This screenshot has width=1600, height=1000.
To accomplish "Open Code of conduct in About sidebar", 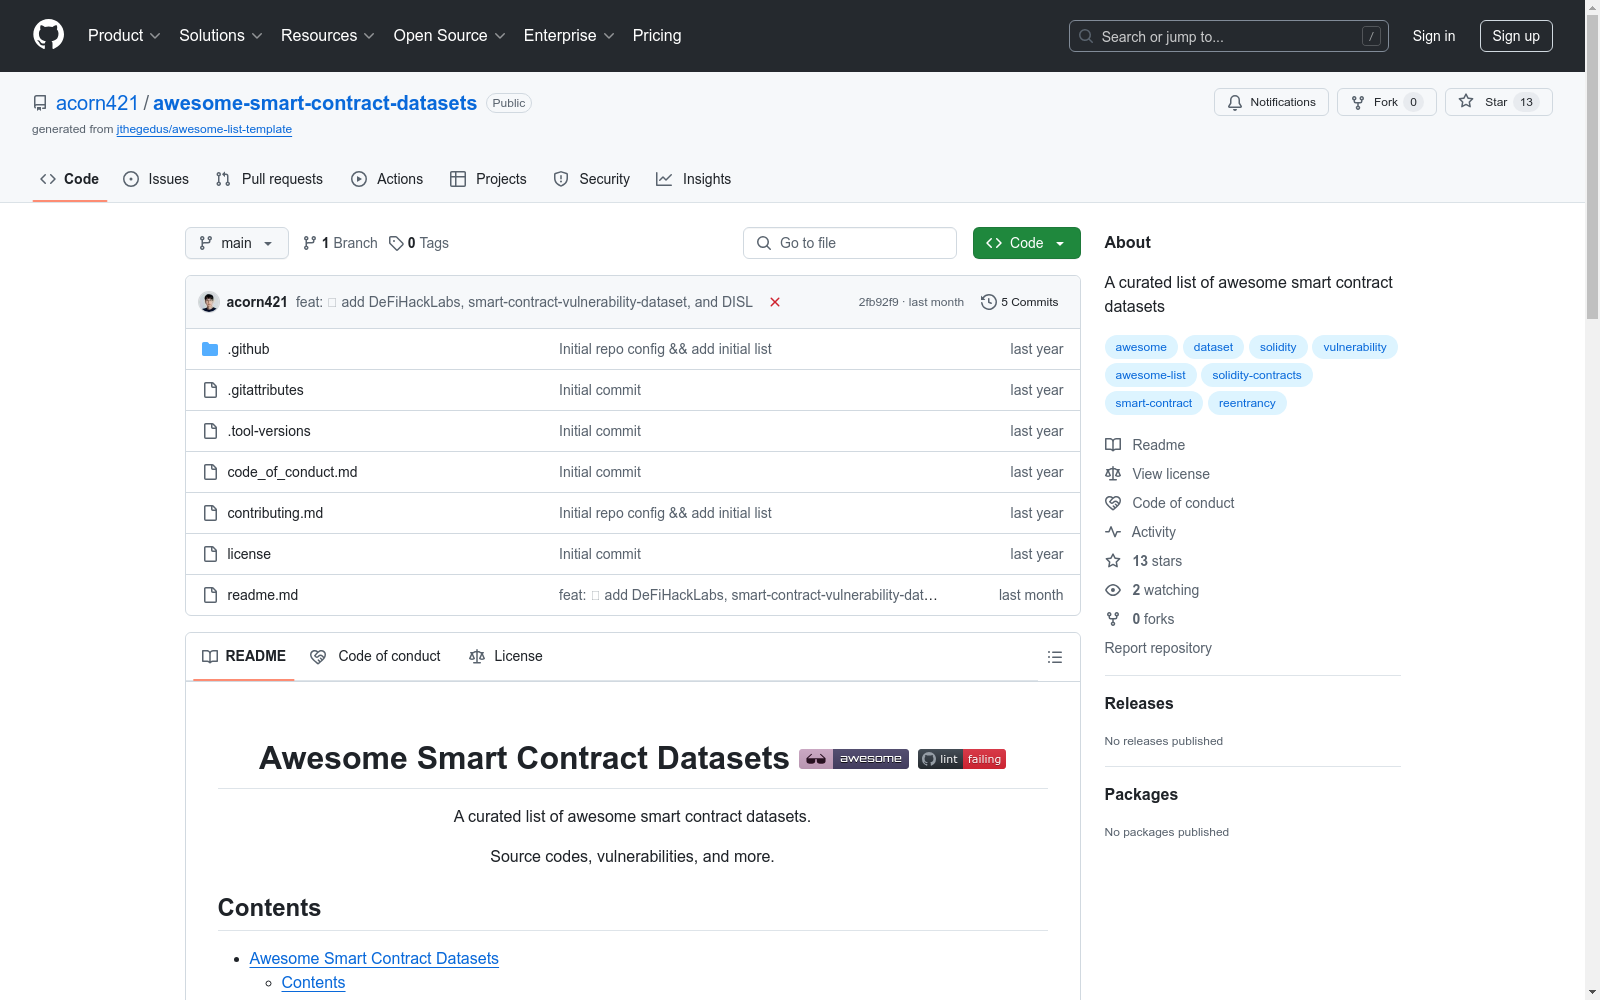I will pos(1170,503).
